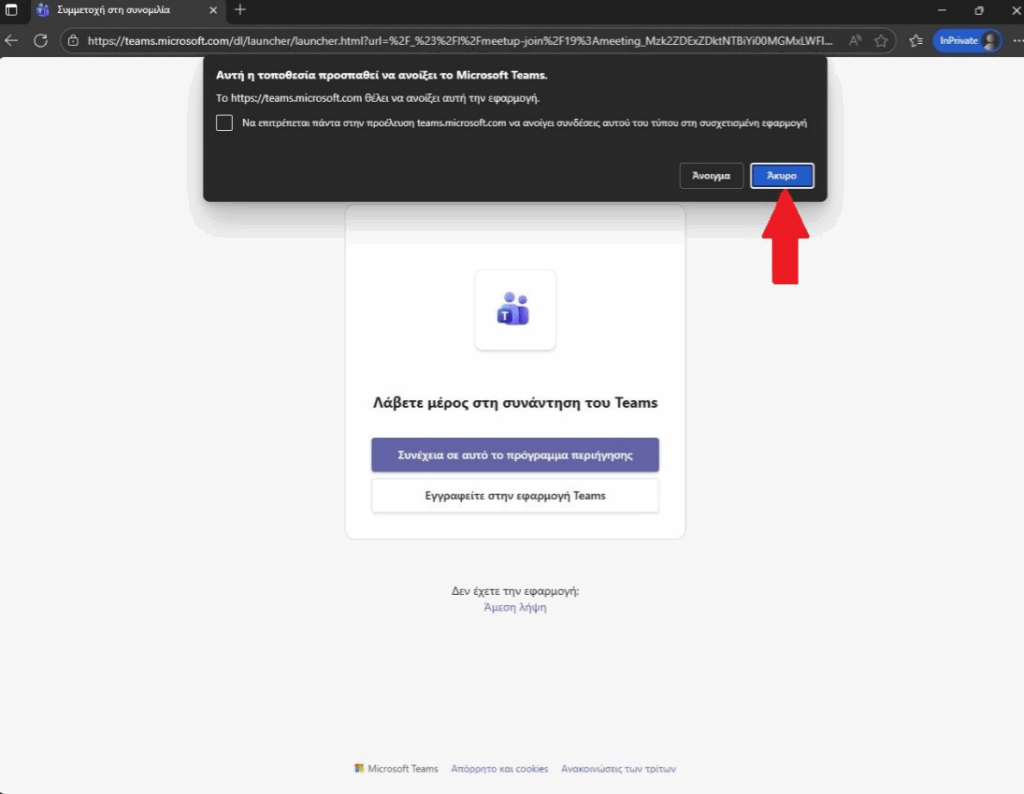The height and width of the screenshot is (794, 1024).
Task: Open the Favorites list icon
Action: click(916, 41)
